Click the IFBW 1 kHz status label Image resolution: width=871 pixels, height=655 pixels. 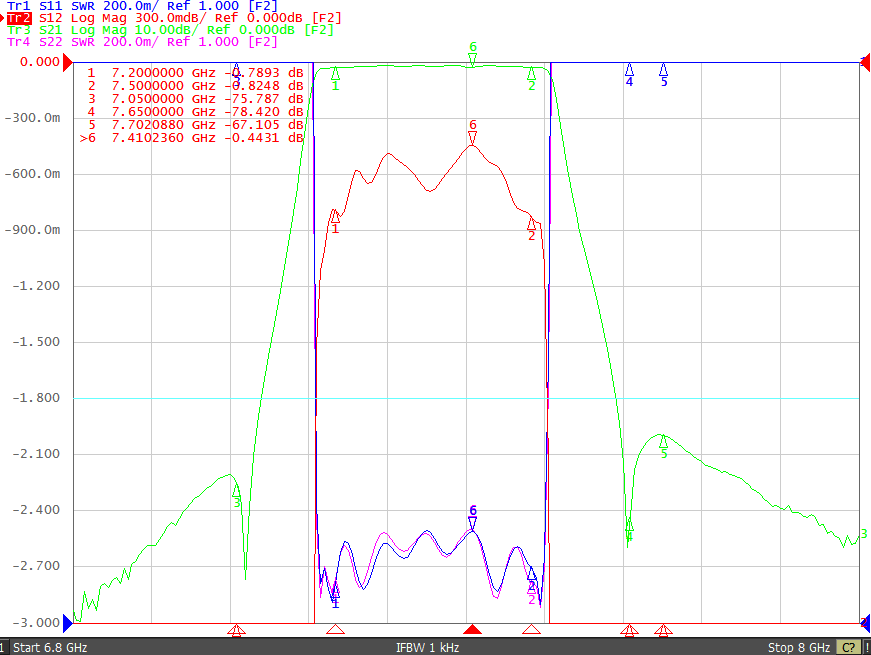[x=427, y=648]
